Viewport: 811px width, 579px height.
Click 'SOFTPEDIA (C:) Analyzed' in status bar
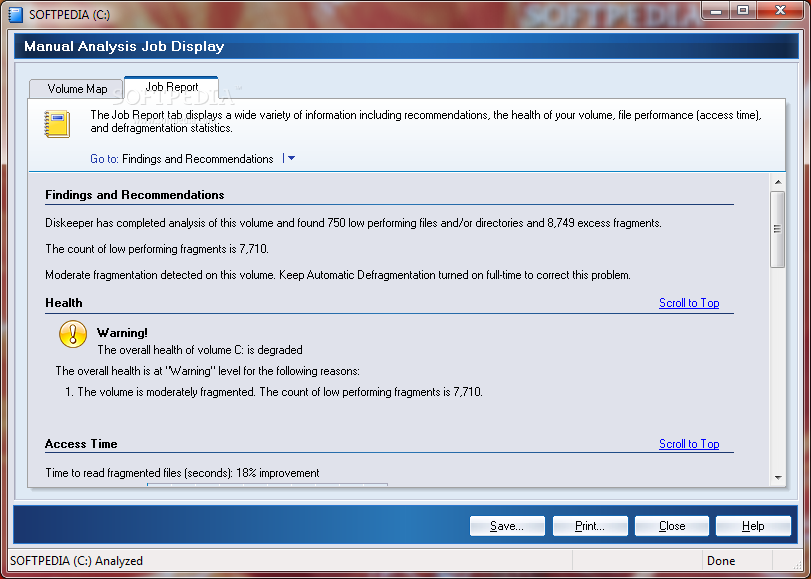(76, 561)
